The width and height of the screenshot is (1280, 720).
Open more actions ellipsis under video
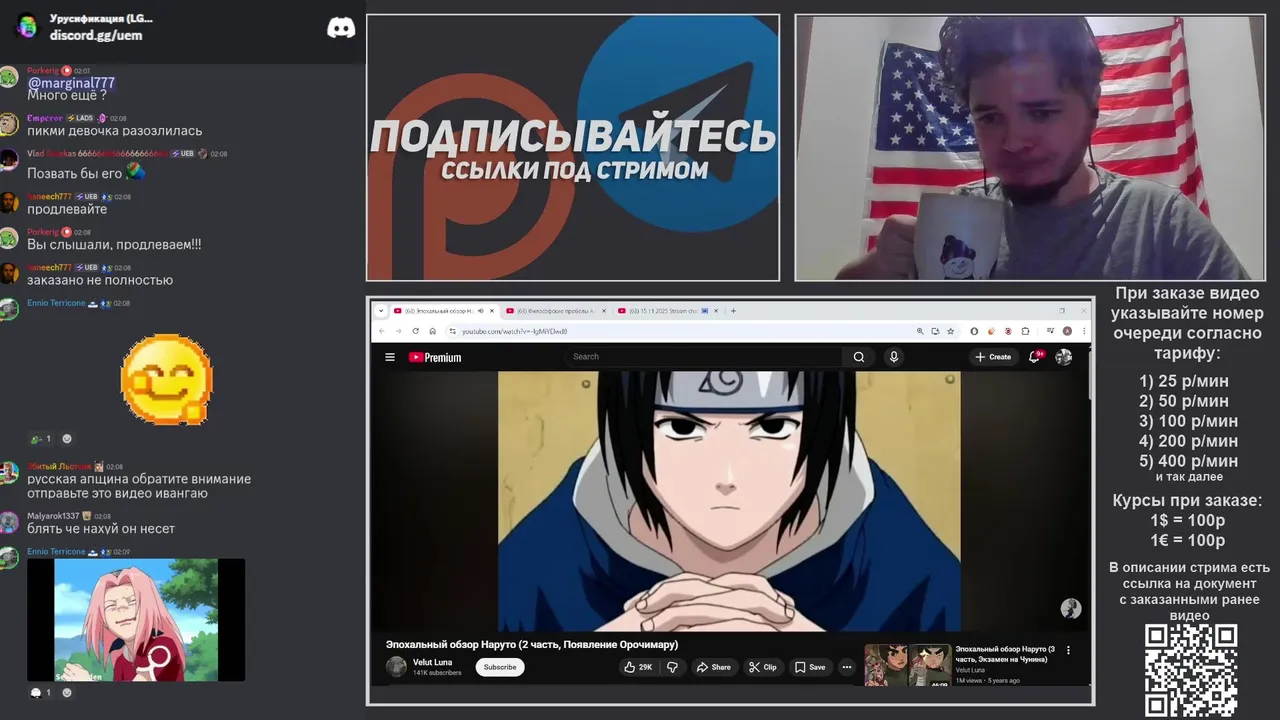846,667
